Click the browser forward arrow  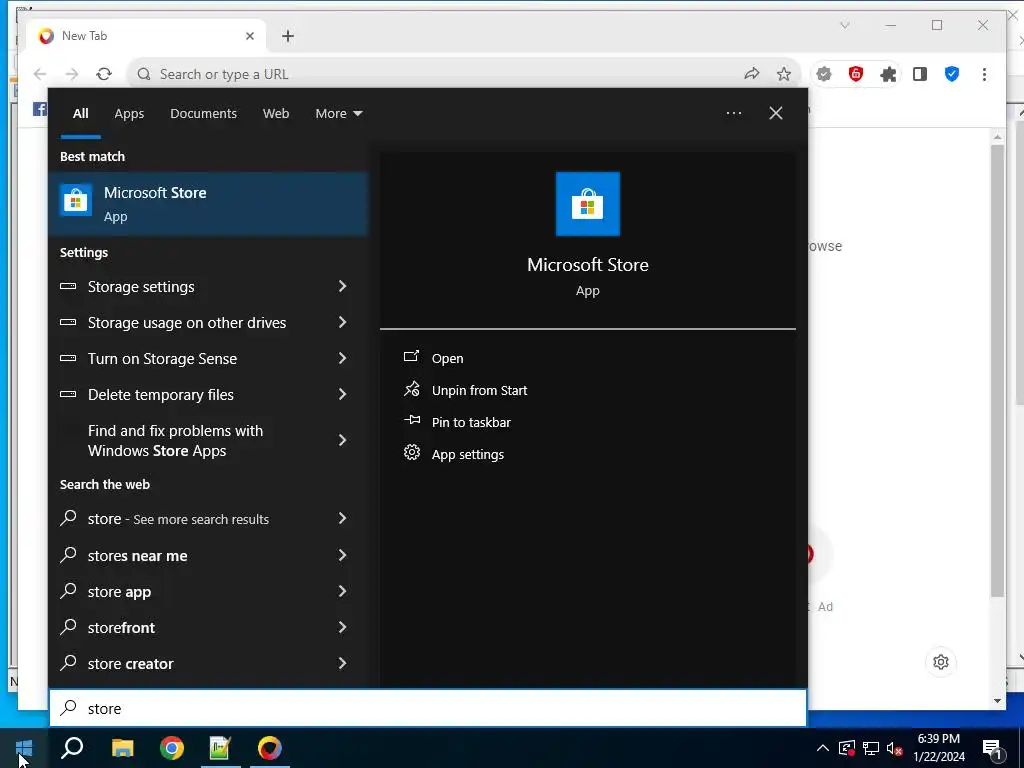click(72, 74)
